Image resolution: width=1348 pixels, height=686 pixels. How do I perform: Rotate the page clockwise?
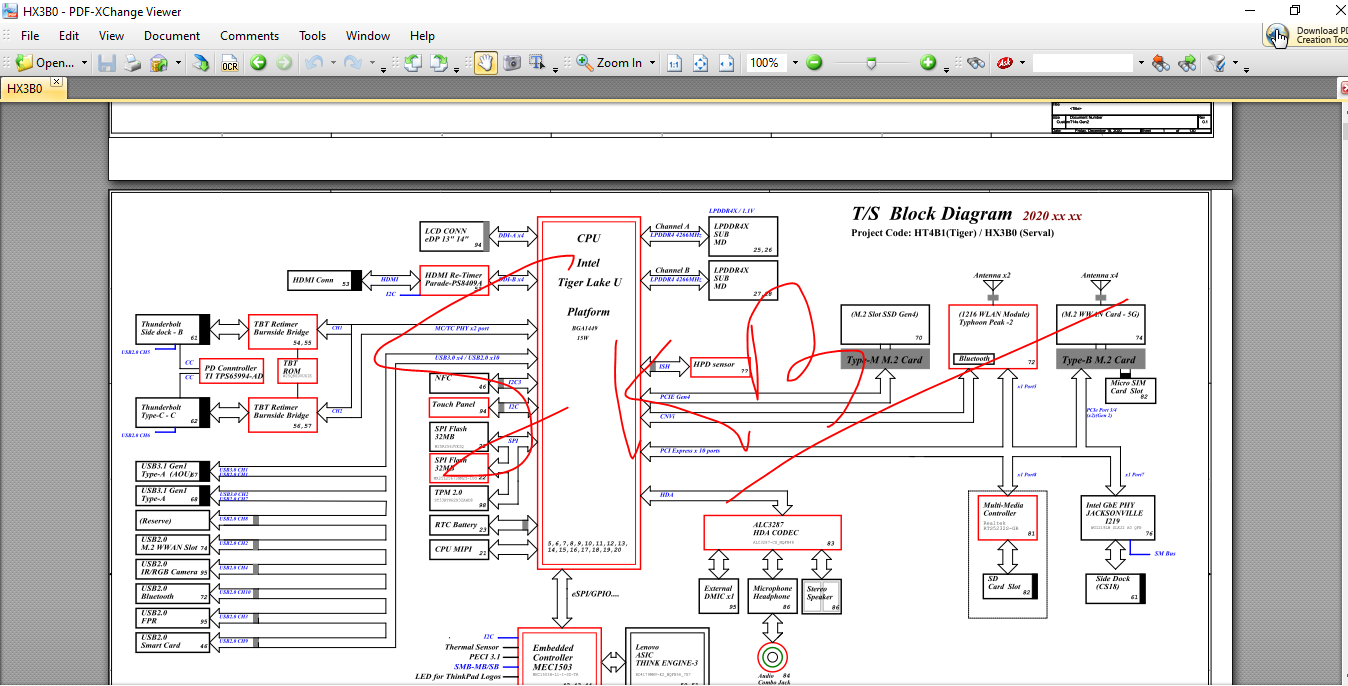439,63
